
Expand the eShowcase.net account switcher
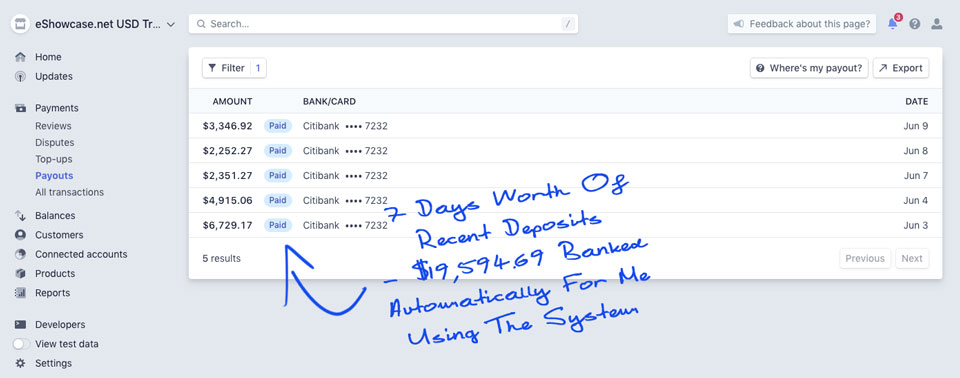pos(93,25)
